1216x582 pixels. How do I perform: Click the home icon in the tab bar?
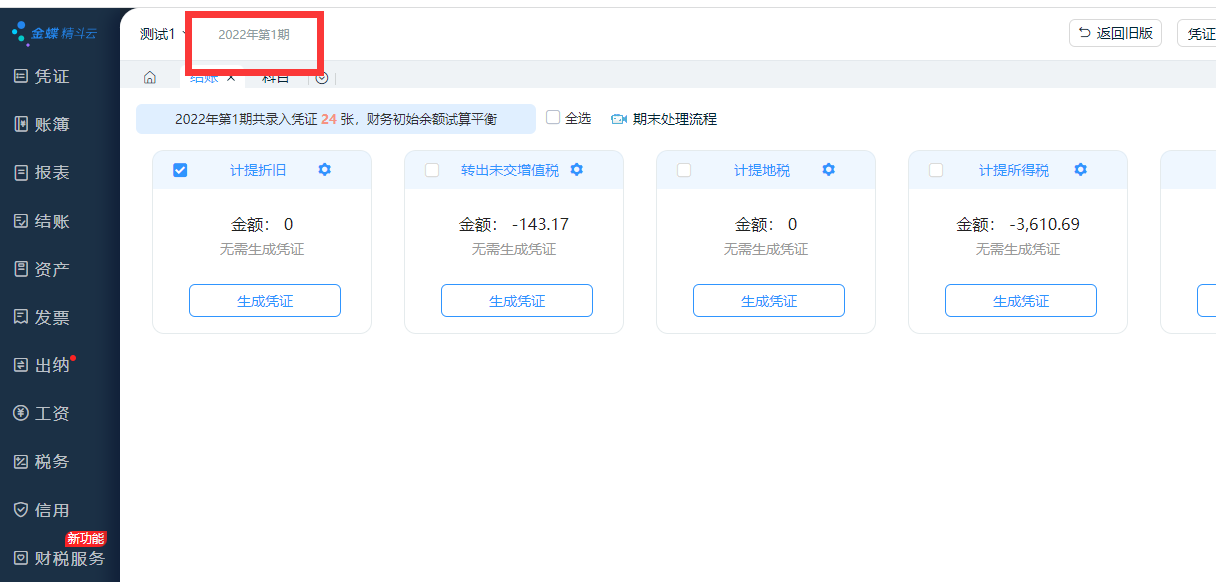point(150,76)
